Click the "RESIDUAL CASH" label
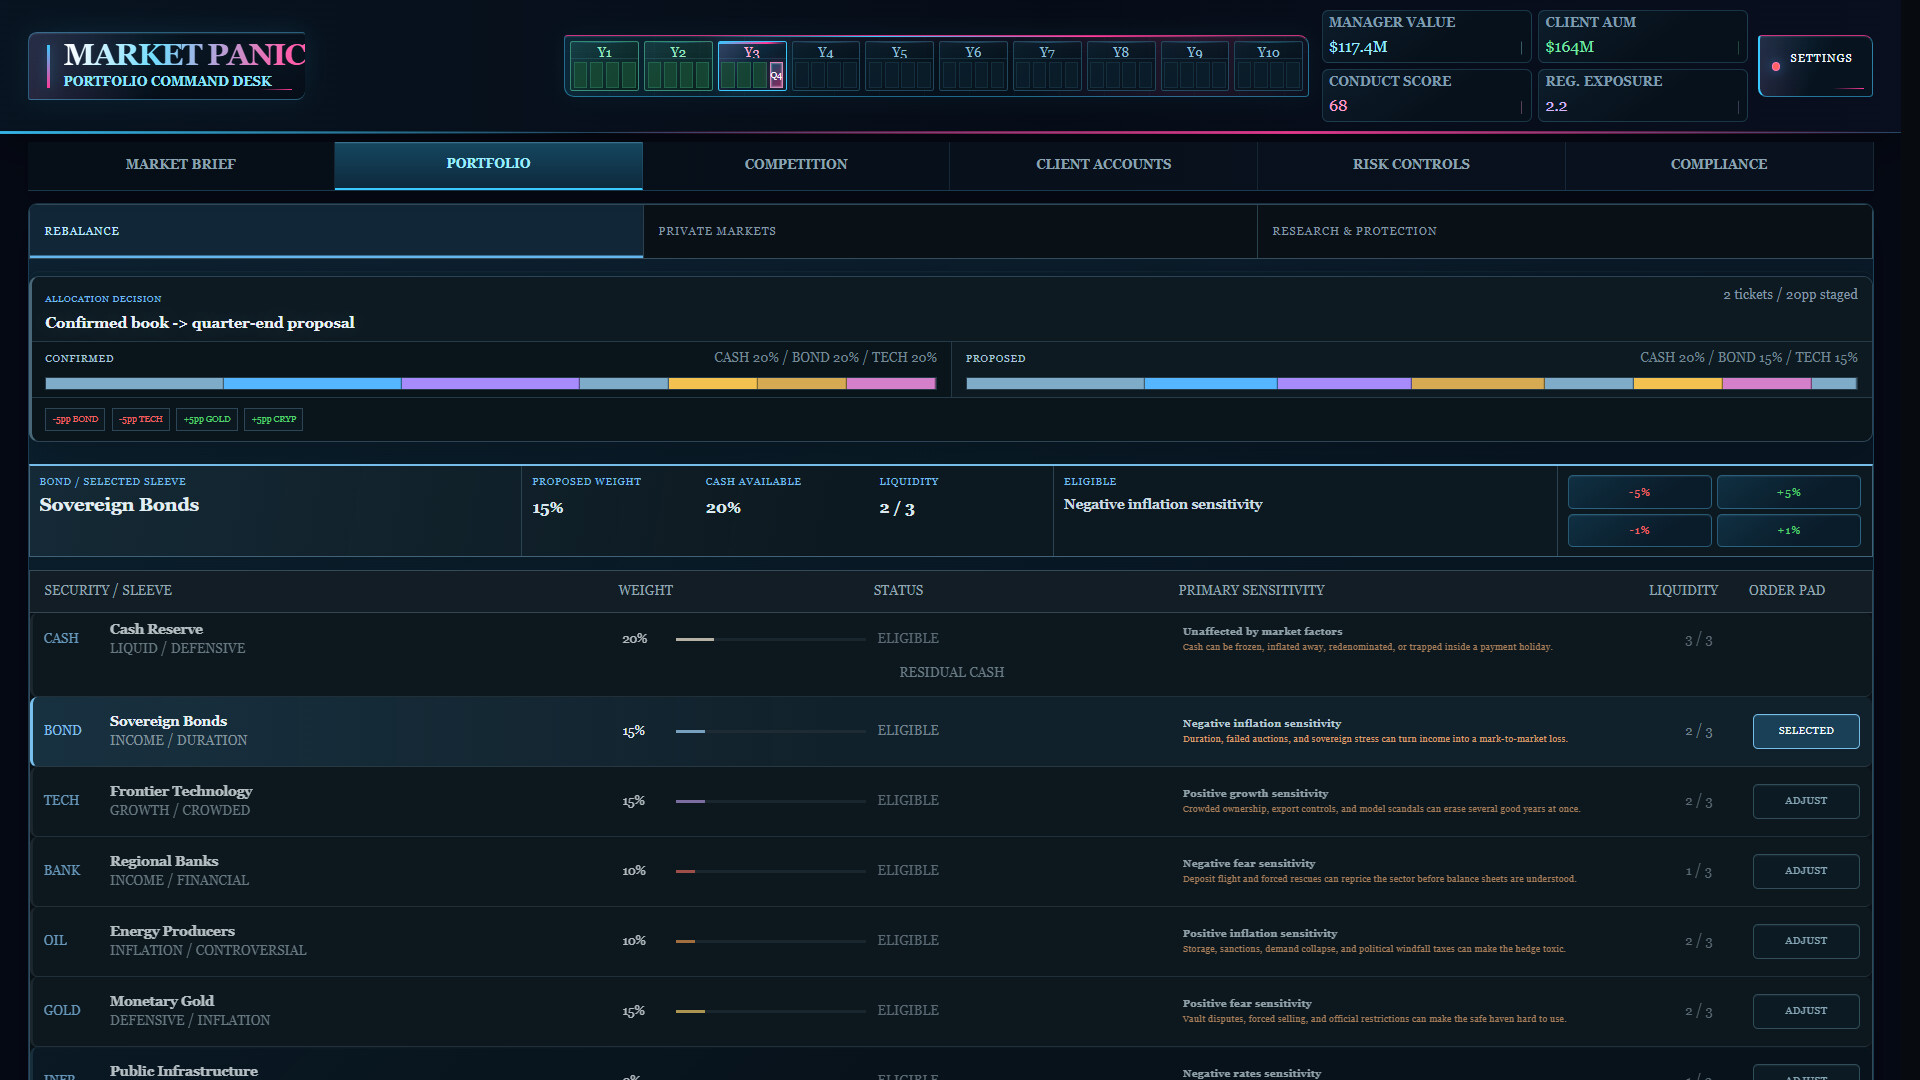The image size is (1920, 1080). 951,673
